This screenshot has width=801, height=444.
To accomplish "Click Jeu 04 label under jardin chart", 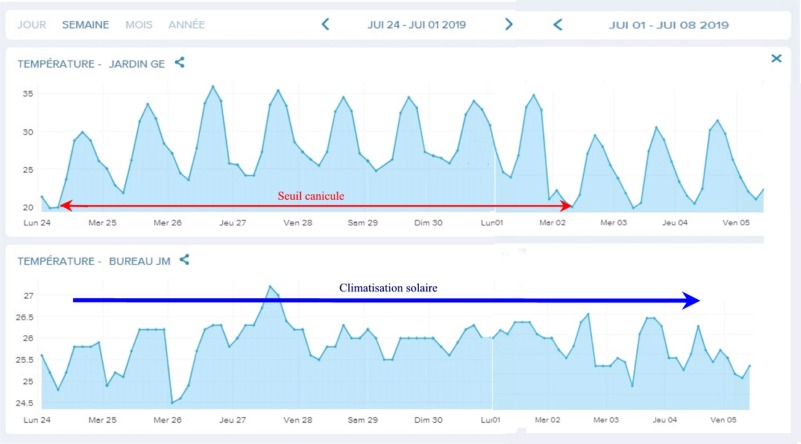I will coord(675,223).
